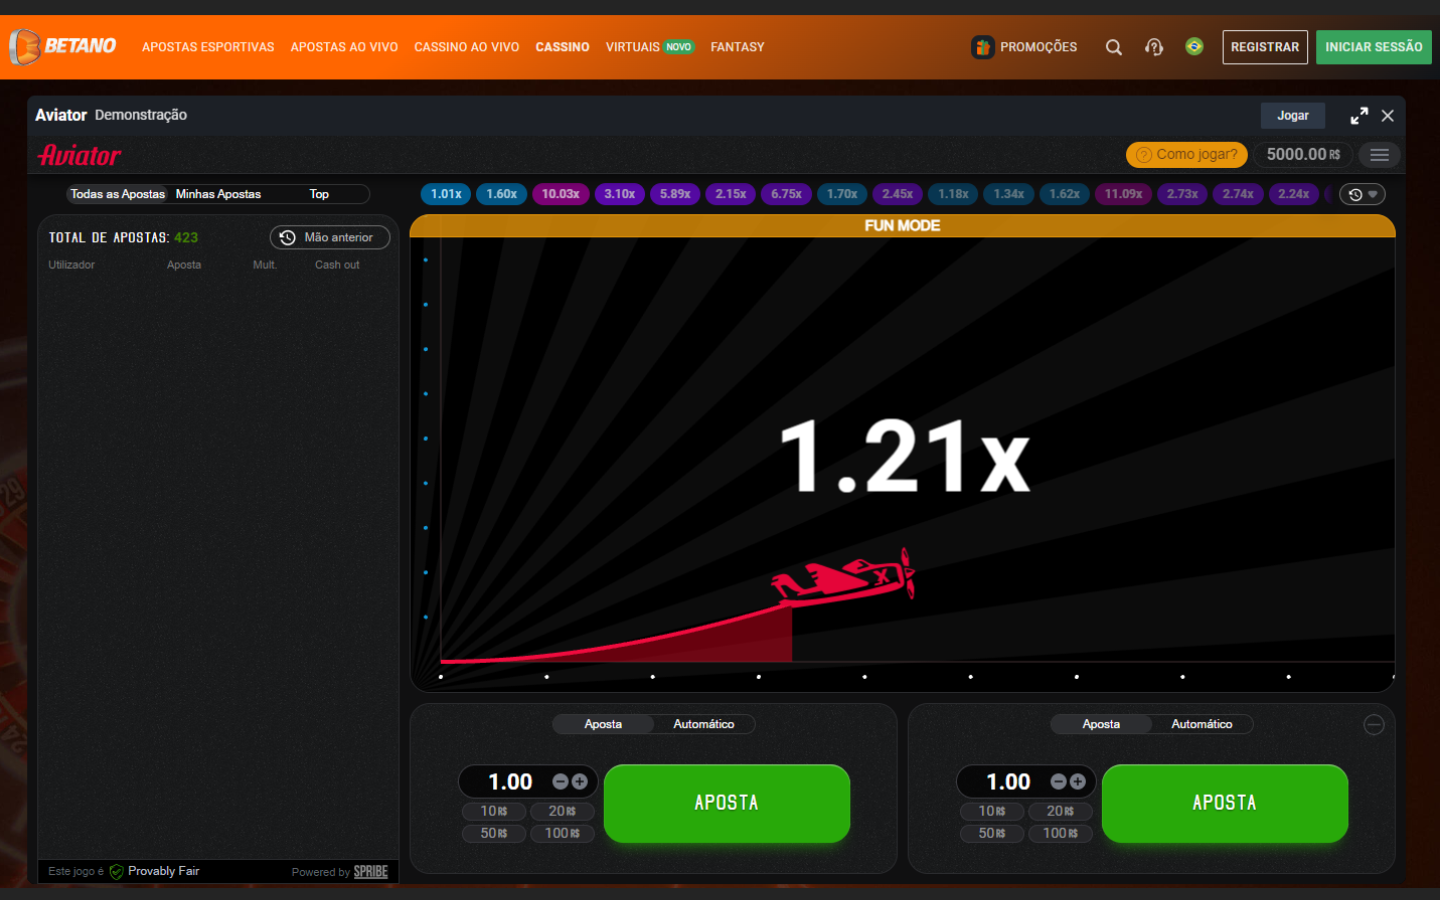Click the Powered by Spribe logo
Viewport: 1440px width, 900px height.
click(x=371, y=872)
